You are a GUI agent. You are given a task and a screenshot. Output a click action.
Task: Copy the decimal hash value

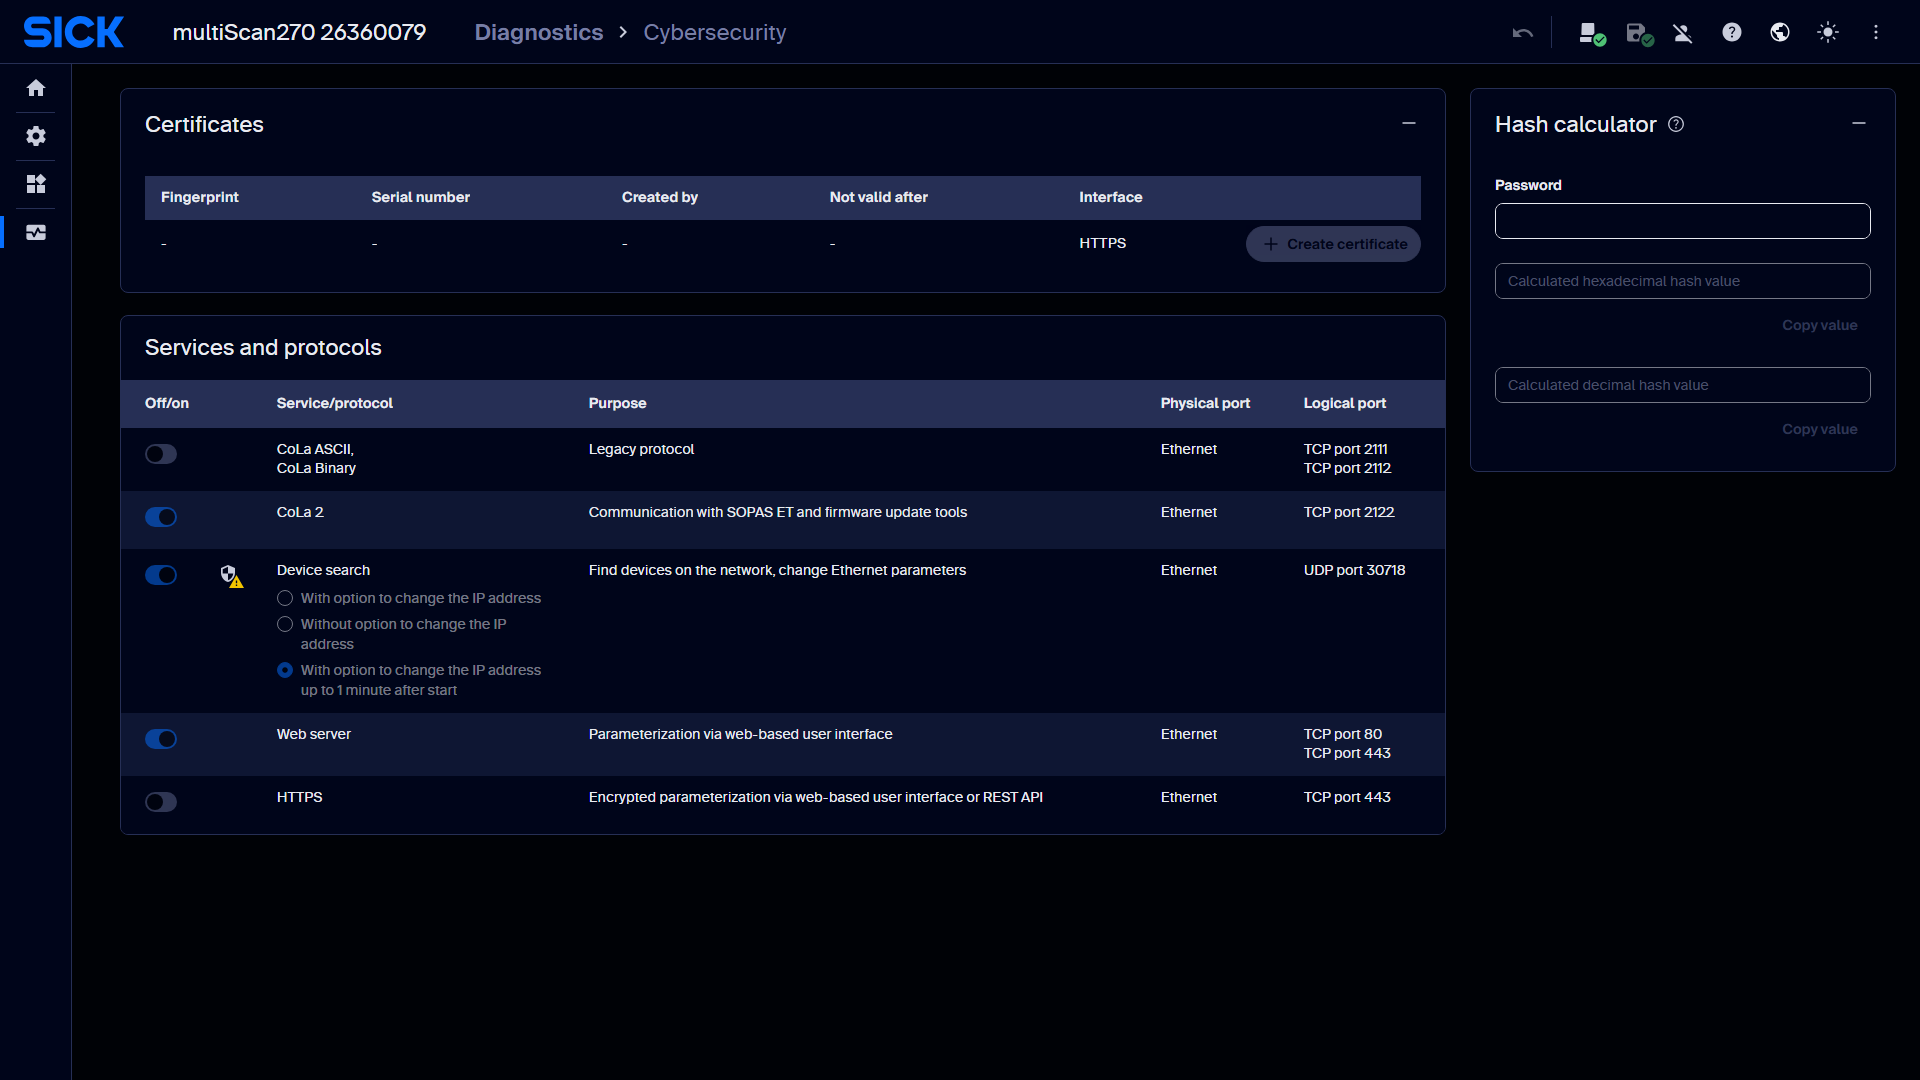coord(1819,429)
